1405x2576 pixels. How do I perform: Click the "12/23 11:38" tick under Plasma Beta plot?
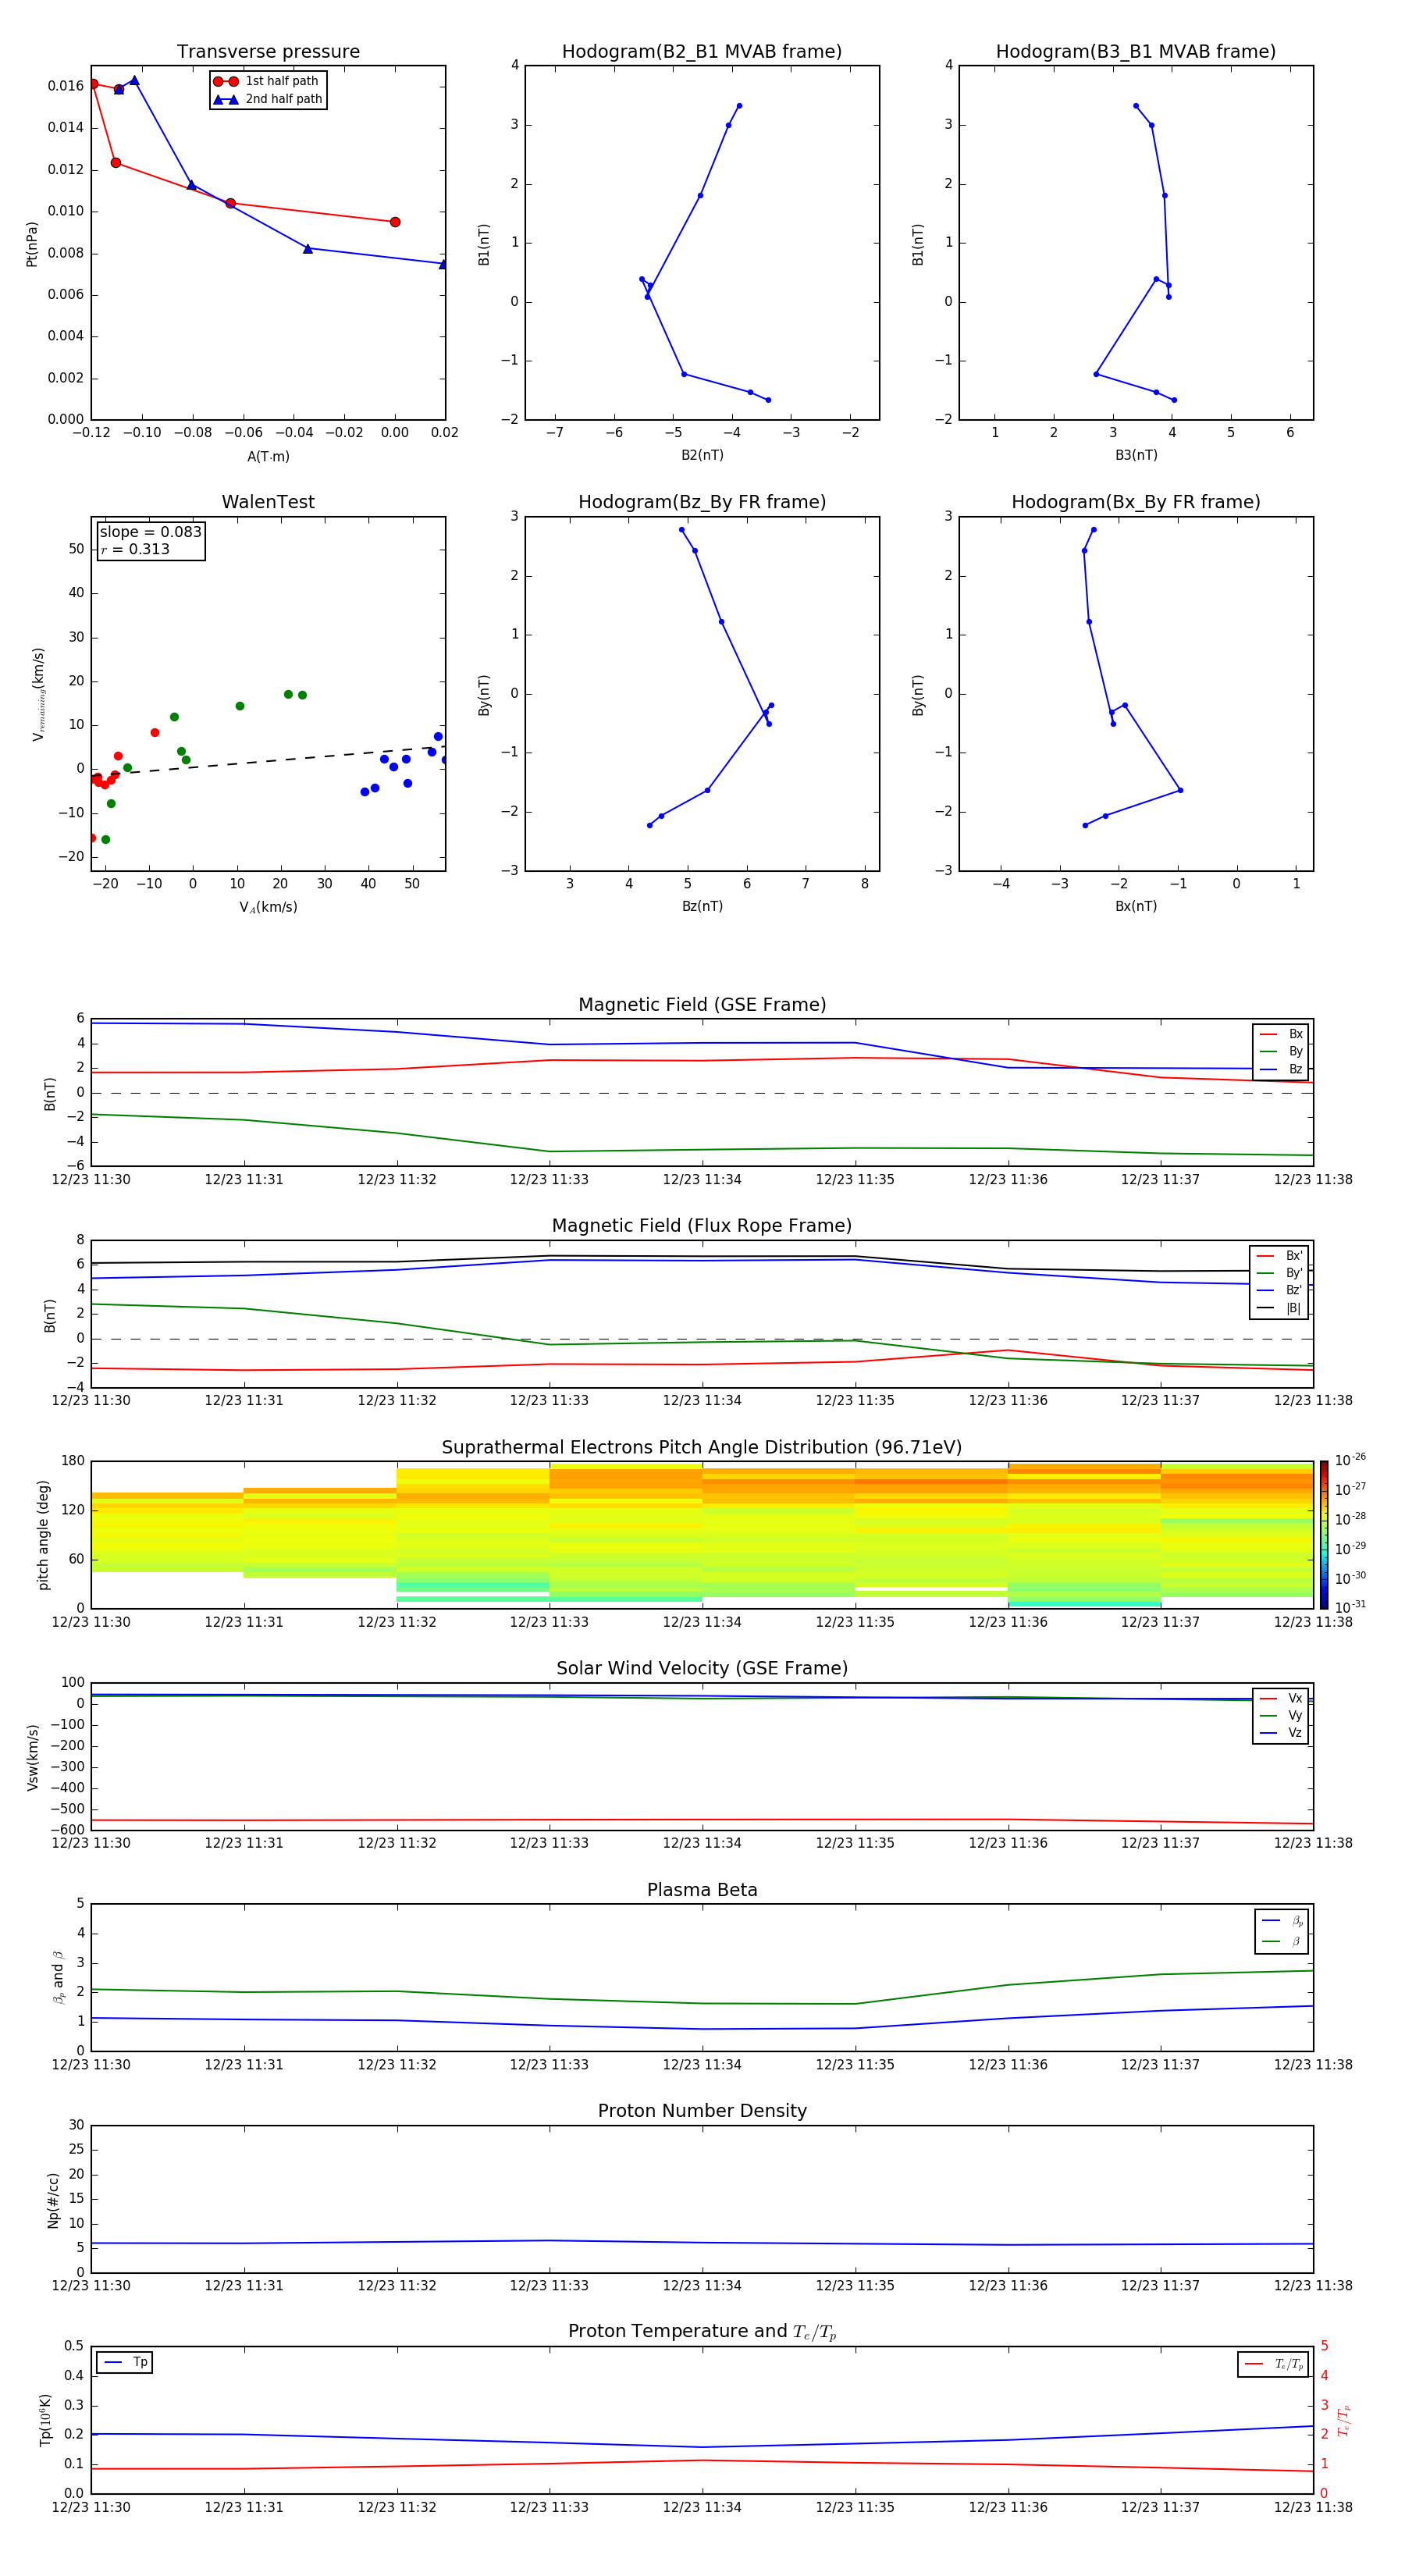pyautogui.click(x=1313, y=2064)
